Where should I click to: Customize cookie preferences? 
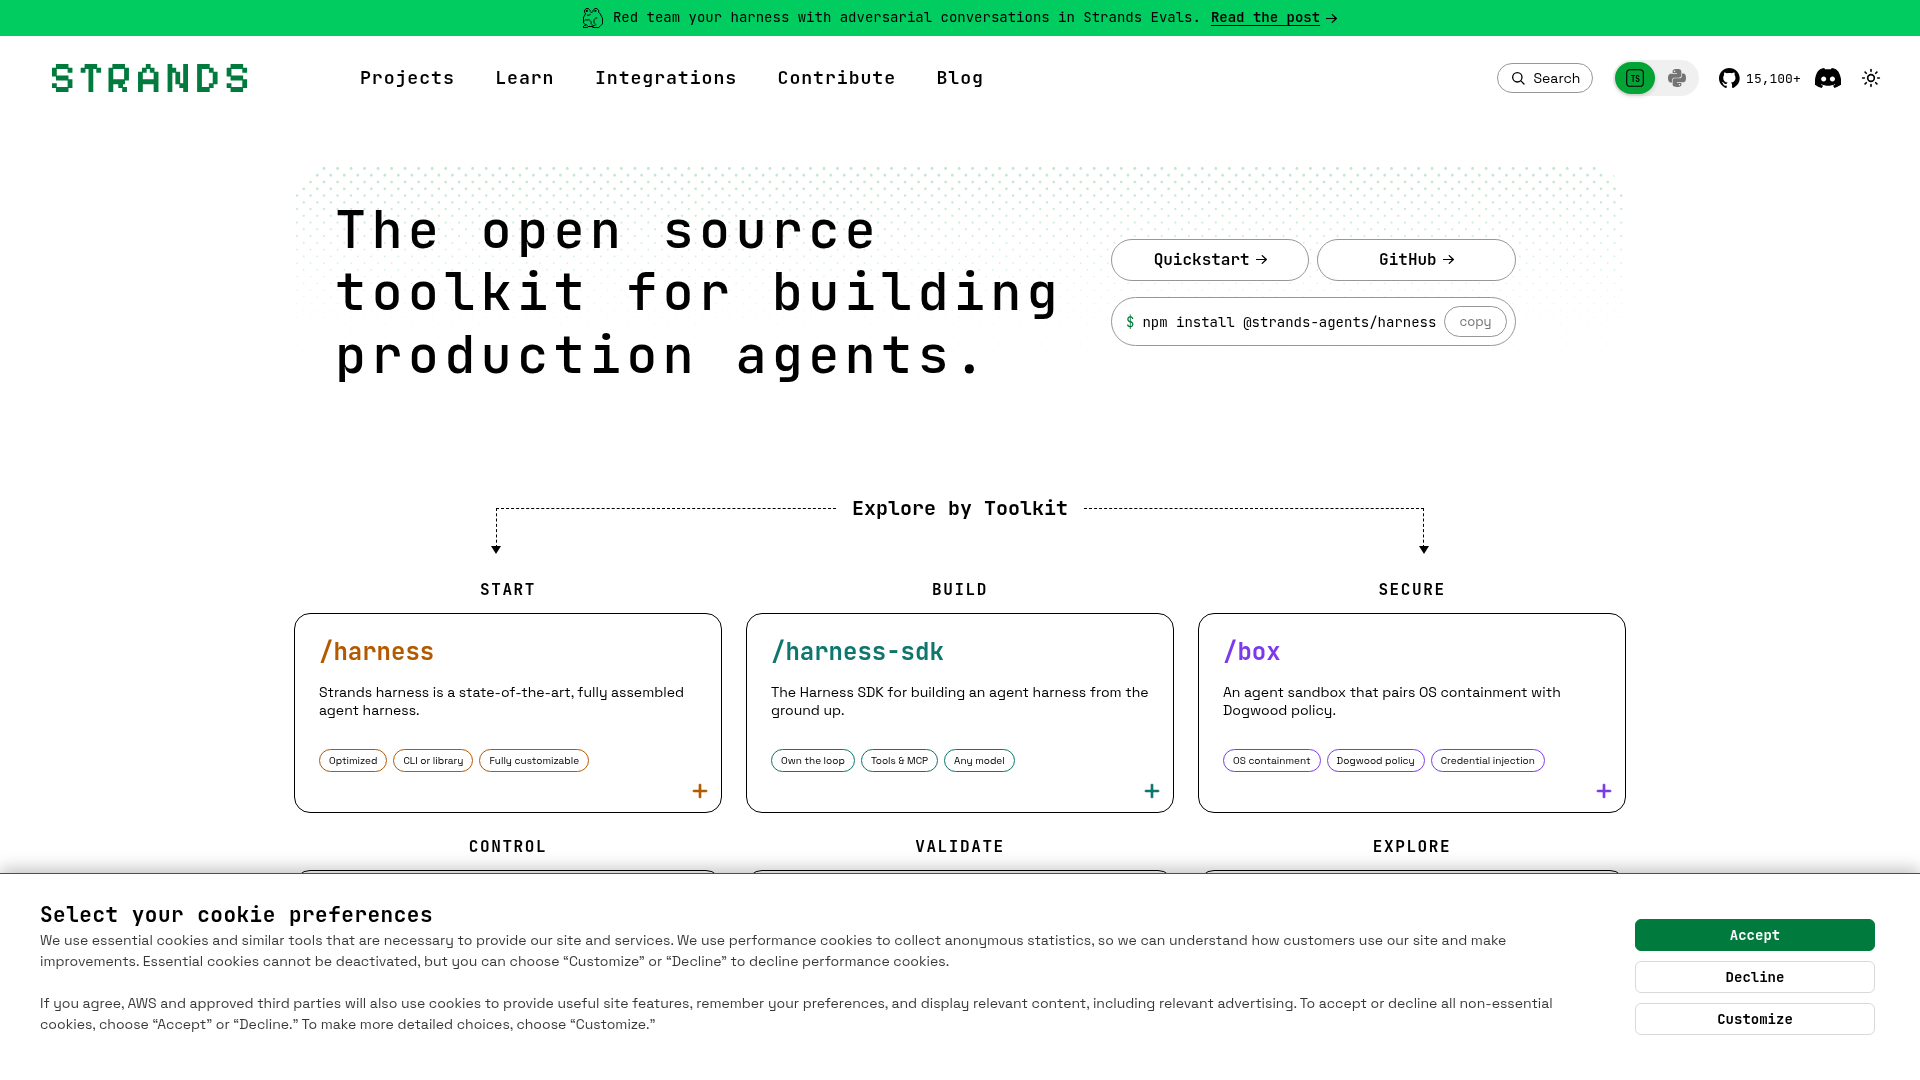pos(1755,1019)
